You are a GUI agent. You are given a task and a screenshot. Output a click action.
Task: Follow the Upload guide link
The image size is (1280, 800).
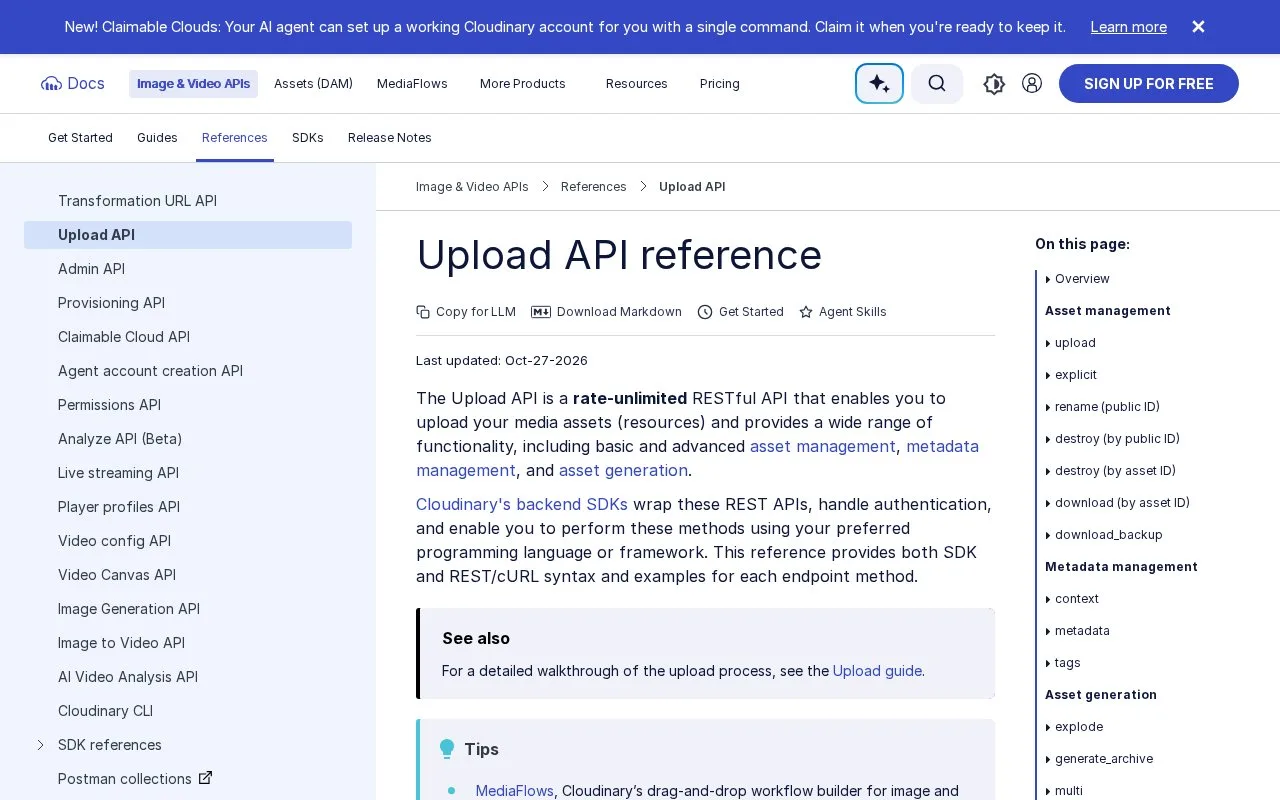[x=877, y=671]
